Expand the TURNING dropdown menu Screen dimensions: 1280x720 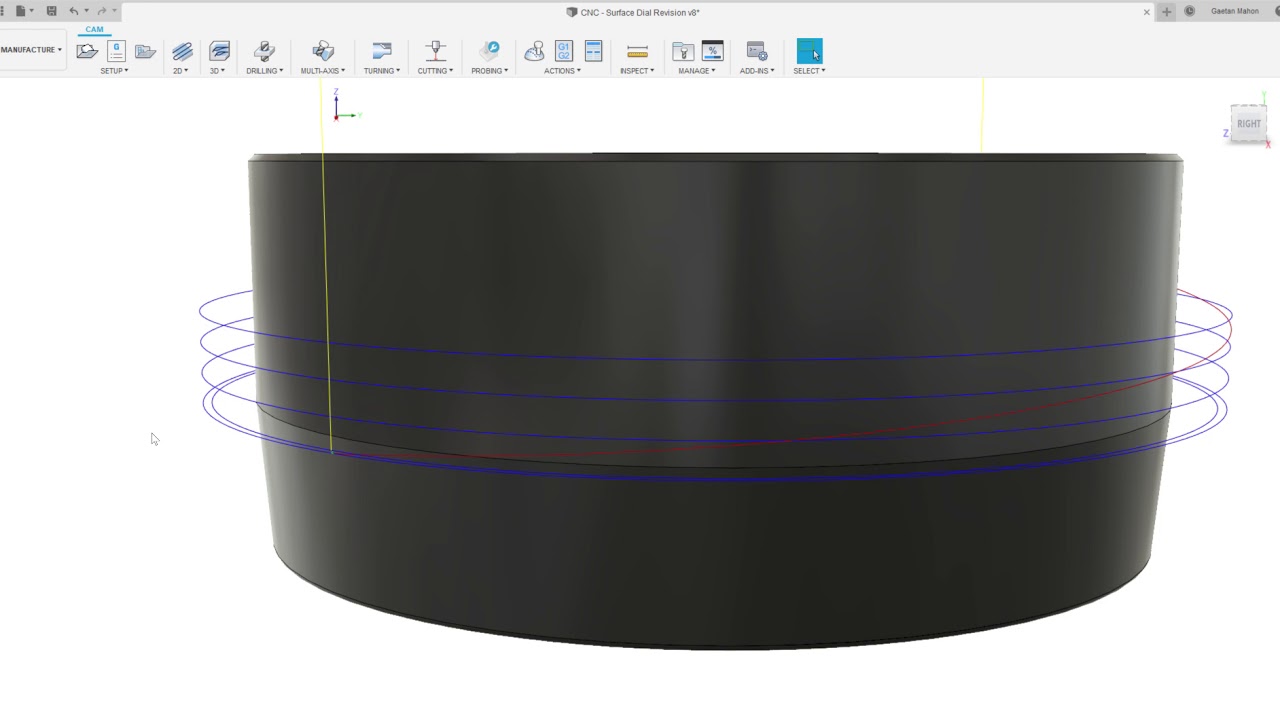click(382, 71)
